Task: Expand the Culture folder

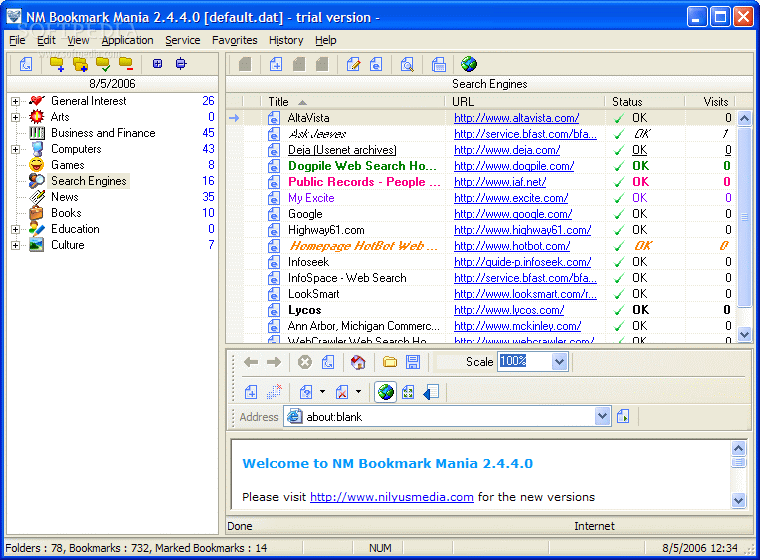Action: (16, 245)
